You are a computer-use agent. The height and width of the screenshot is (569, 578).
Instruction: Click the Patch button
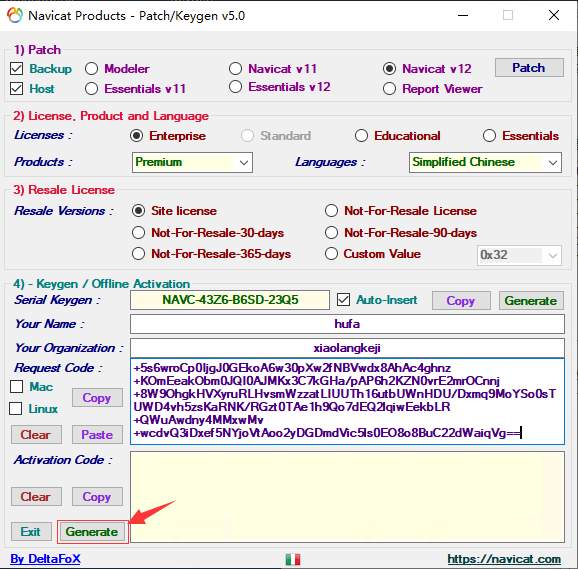click(x=529, y=67)
